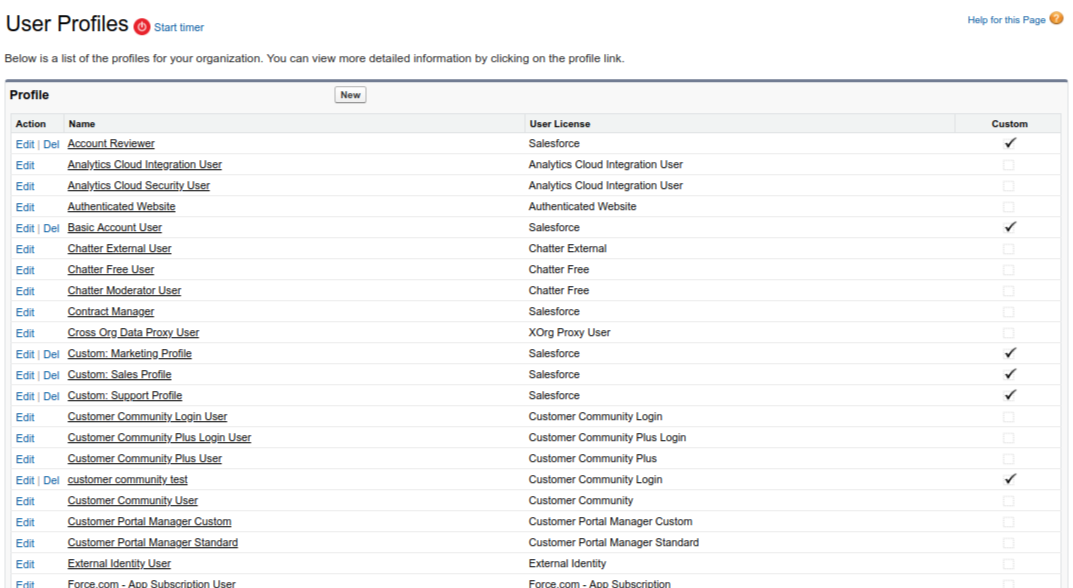Click Edit for Account Reviewer profile
The height and width of the screenshot is (588, 1073).
(25, 145)
